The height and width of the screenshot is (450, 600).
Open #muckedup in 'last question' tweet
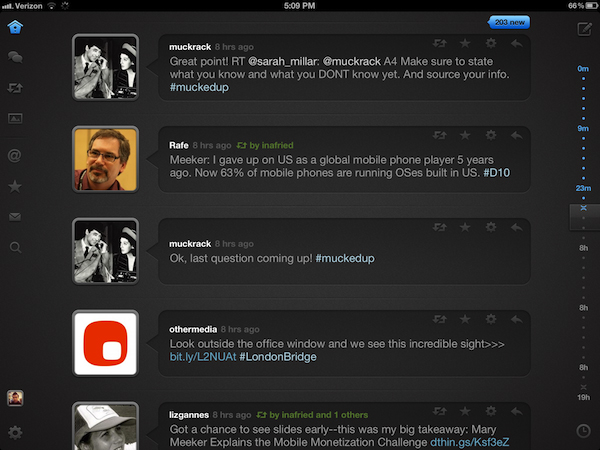(345, 258)
